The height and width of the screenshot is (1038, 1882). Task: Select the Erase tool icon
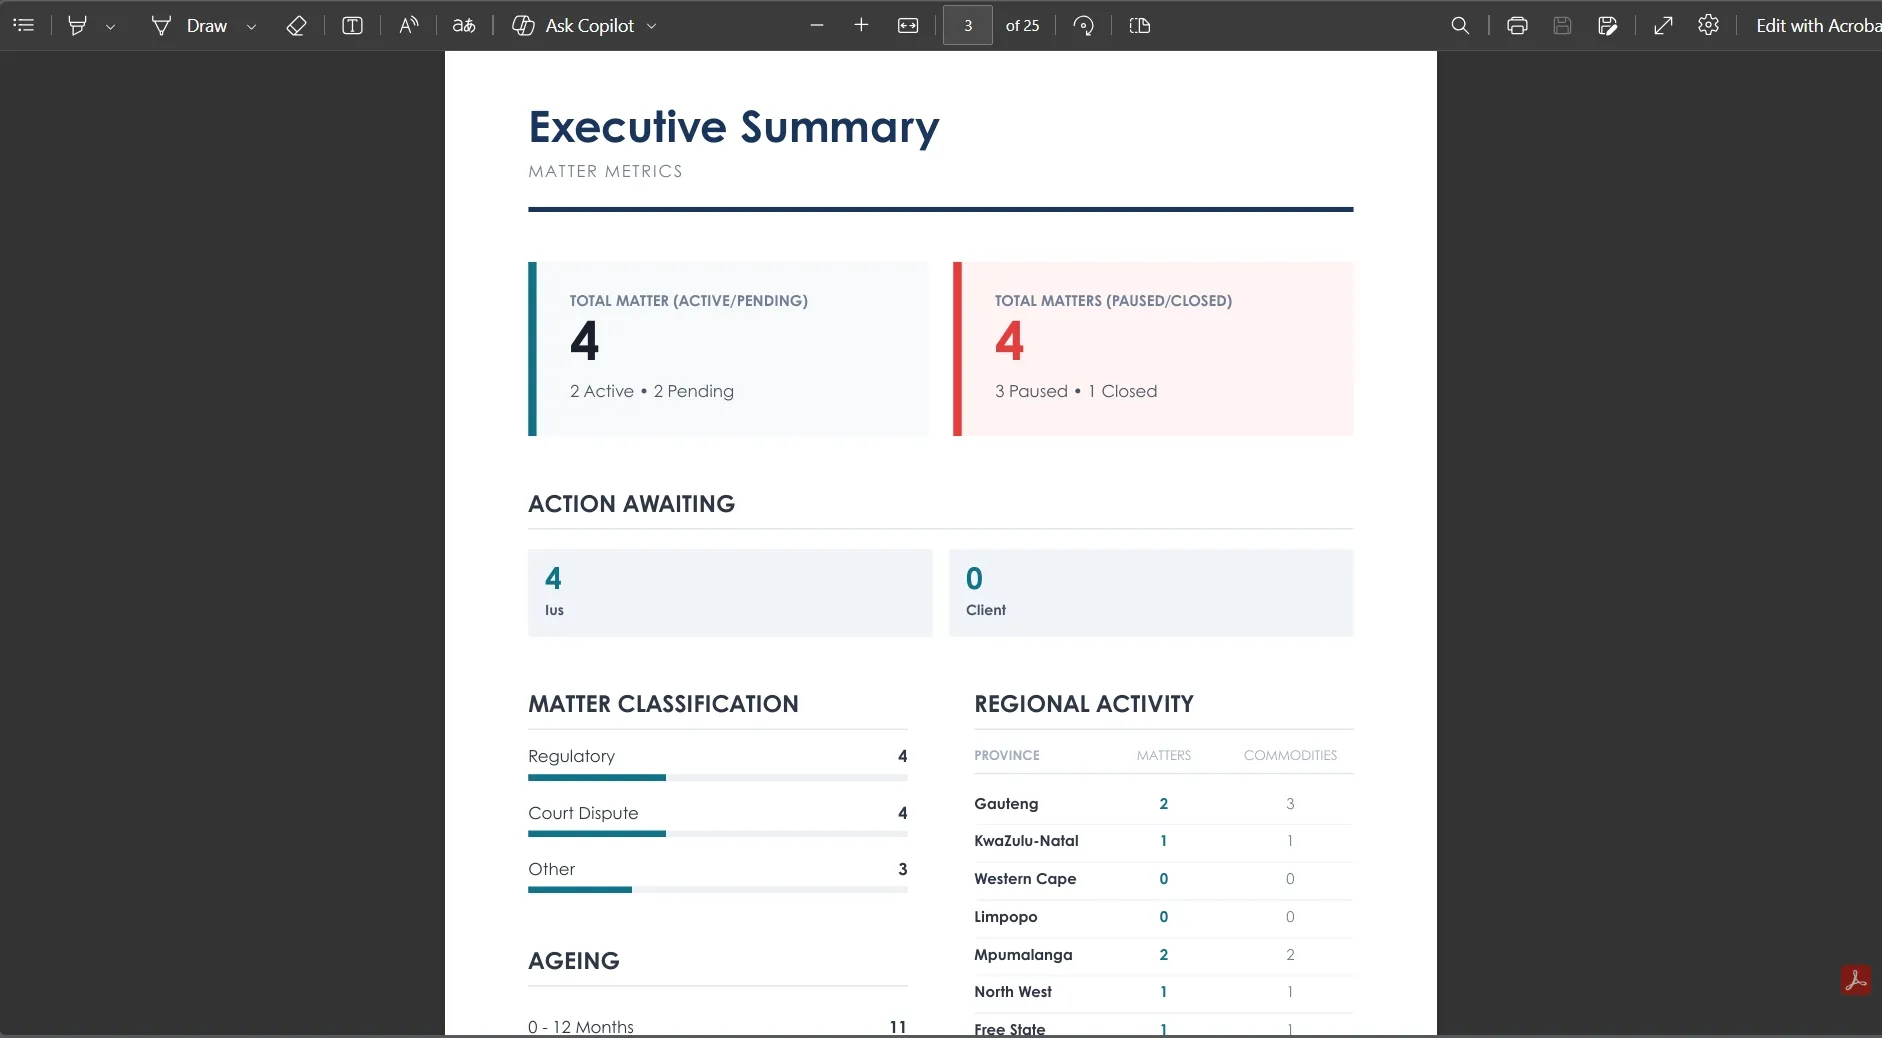[296, 26]
